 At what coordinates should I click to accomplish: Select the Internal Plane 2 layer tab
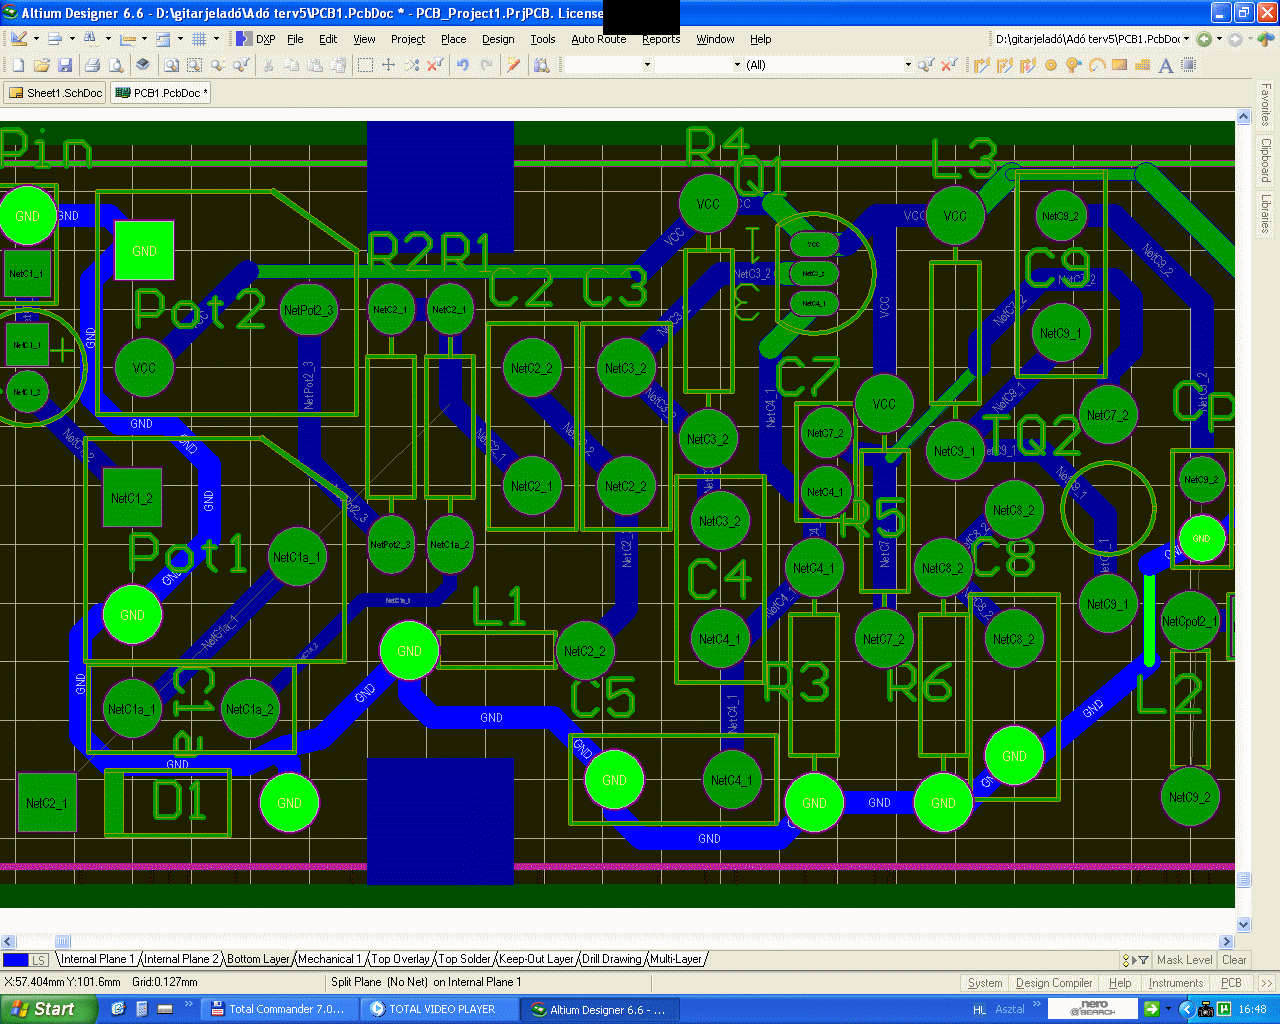[181, 959]
